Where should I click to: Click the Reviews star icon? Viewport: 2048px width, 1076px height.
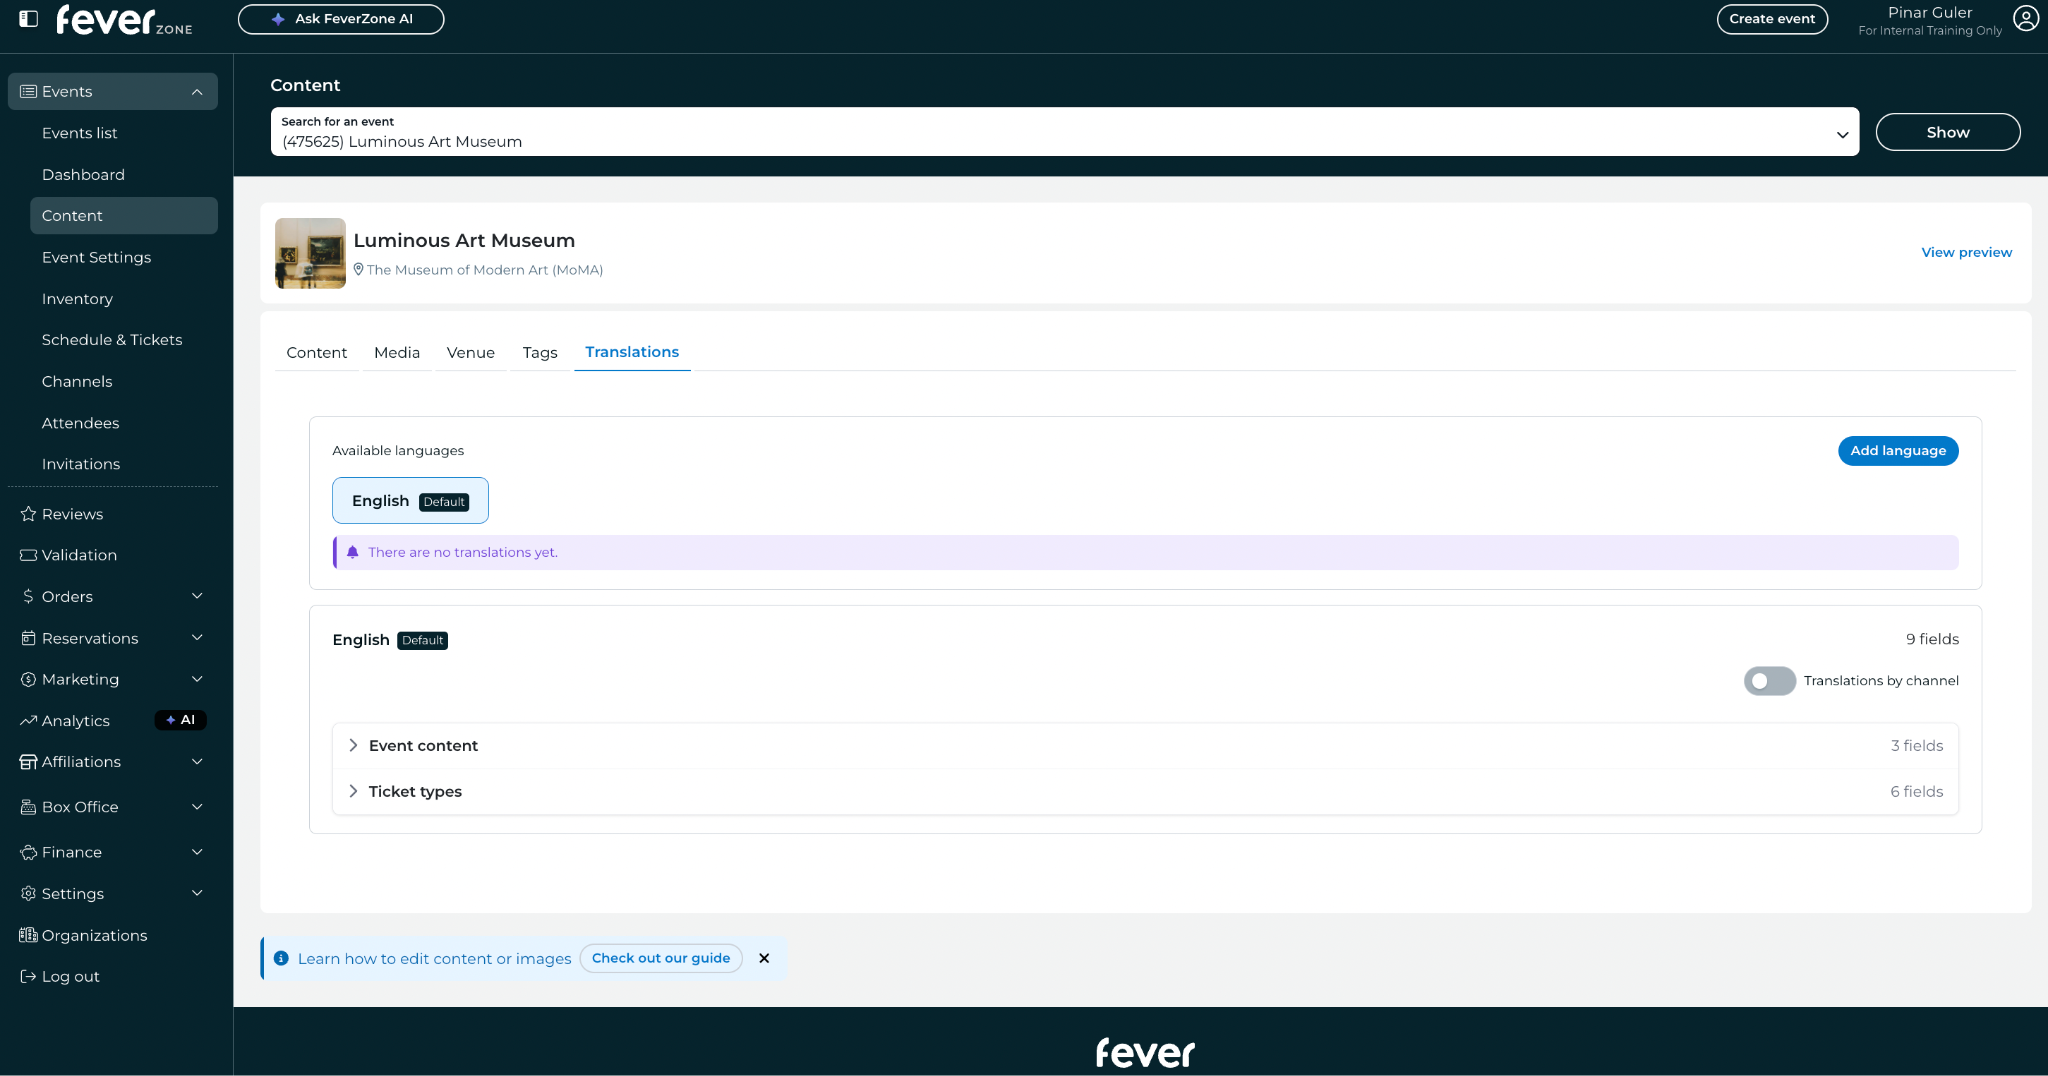point(28,514)
